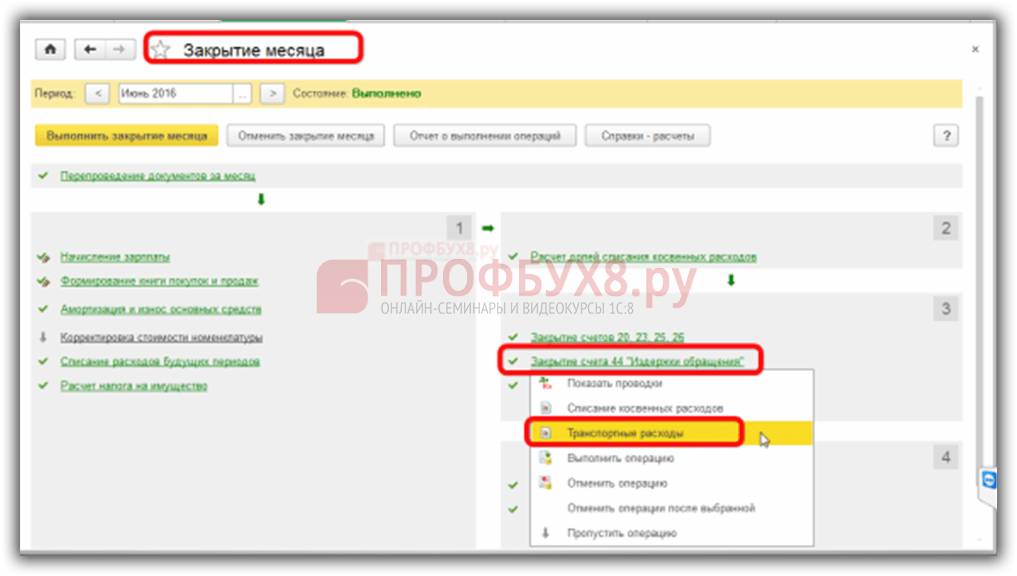Go to next period with right arrow
1017x576 pixels.
point(271,93)
